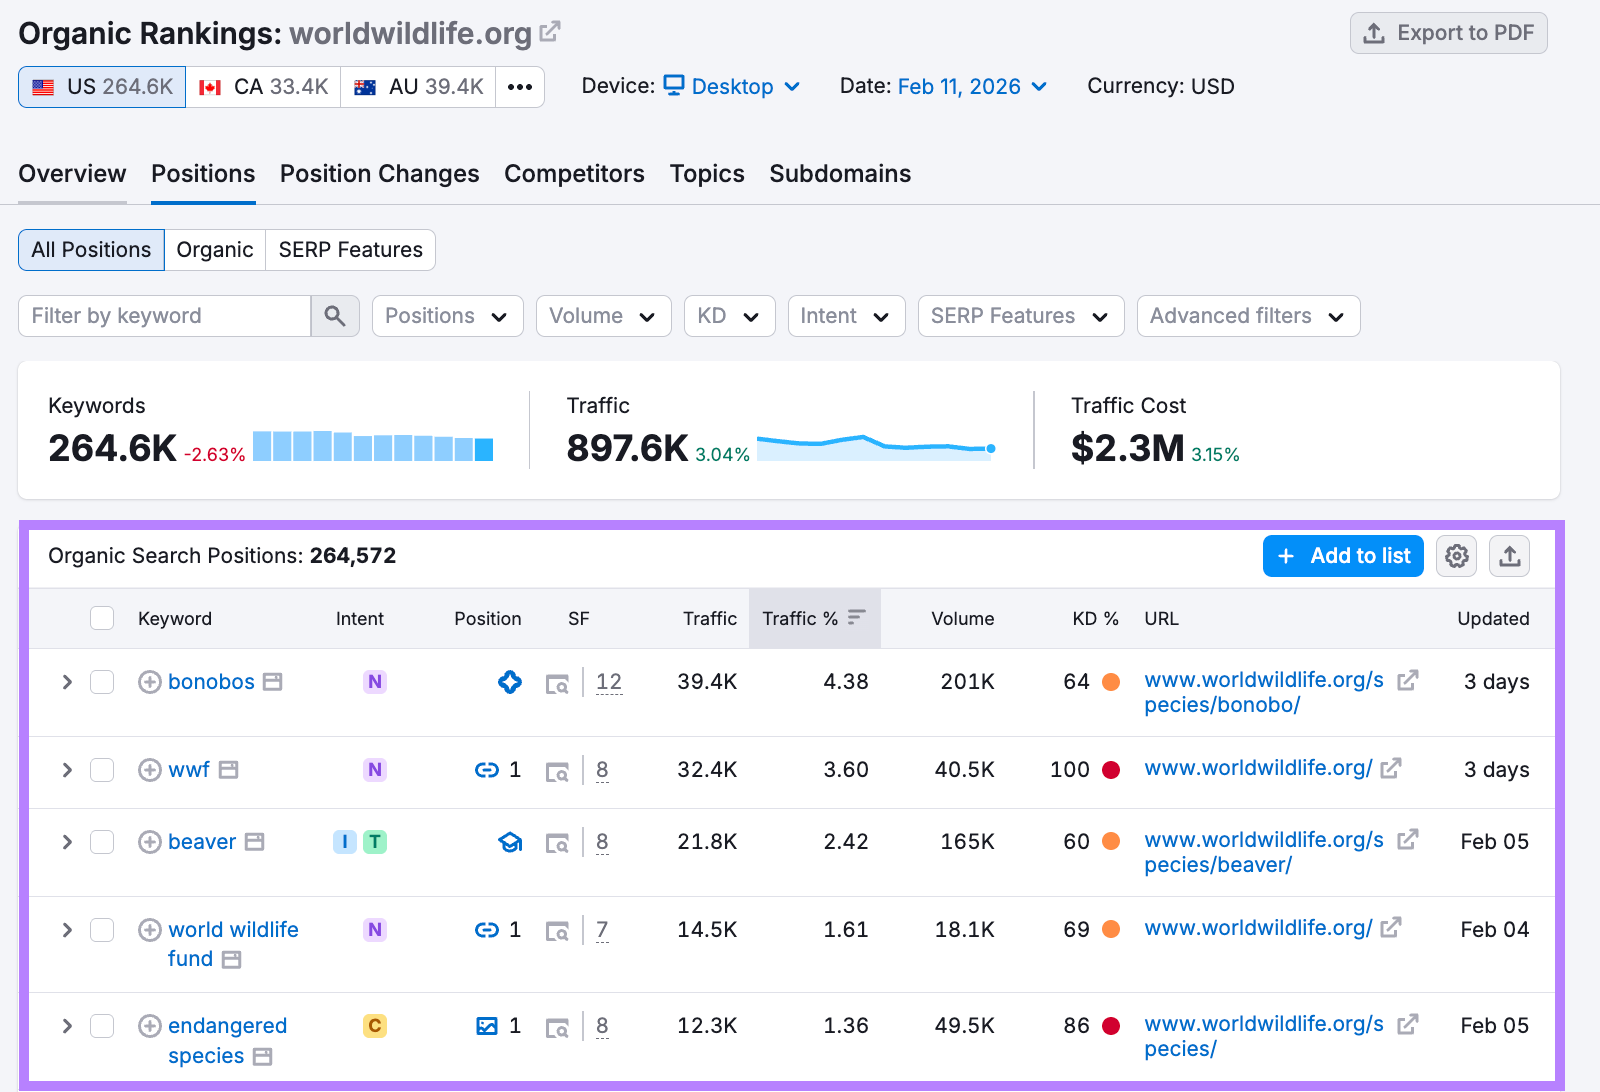Click the knowledge panel icon for beaver keyword
Image resolution: width=1600 pixels, height=1092 pixels.
[510, 842]
